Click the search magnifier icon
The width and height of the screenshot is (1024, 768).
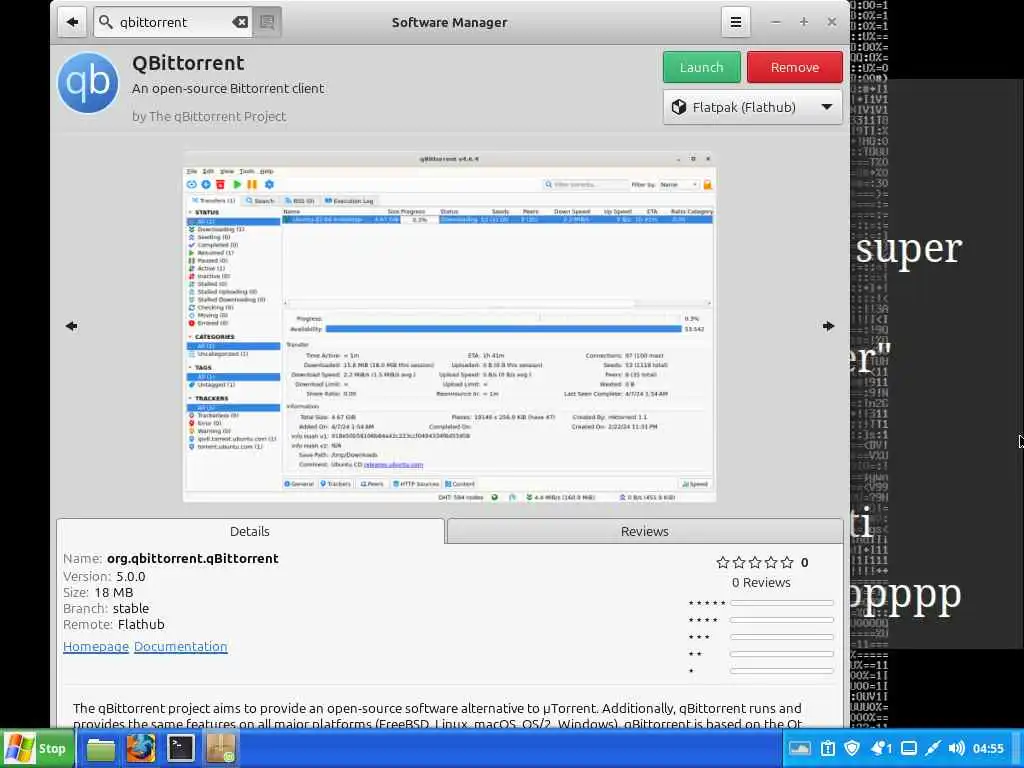[x=106, y=22]
